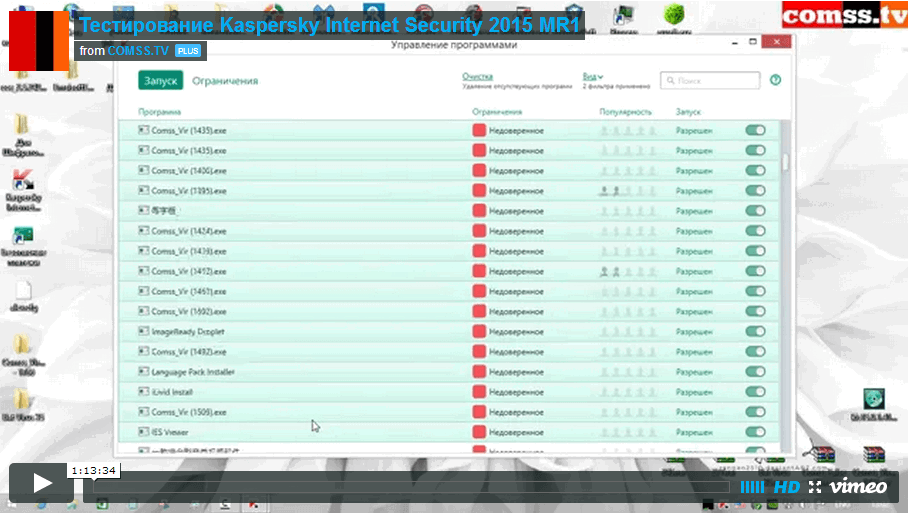The height and width of the screenshot is (514, 908).
Task: Toggle launch switch for Comss_Vir (1439).exe
Action: [x=755, y=251]
